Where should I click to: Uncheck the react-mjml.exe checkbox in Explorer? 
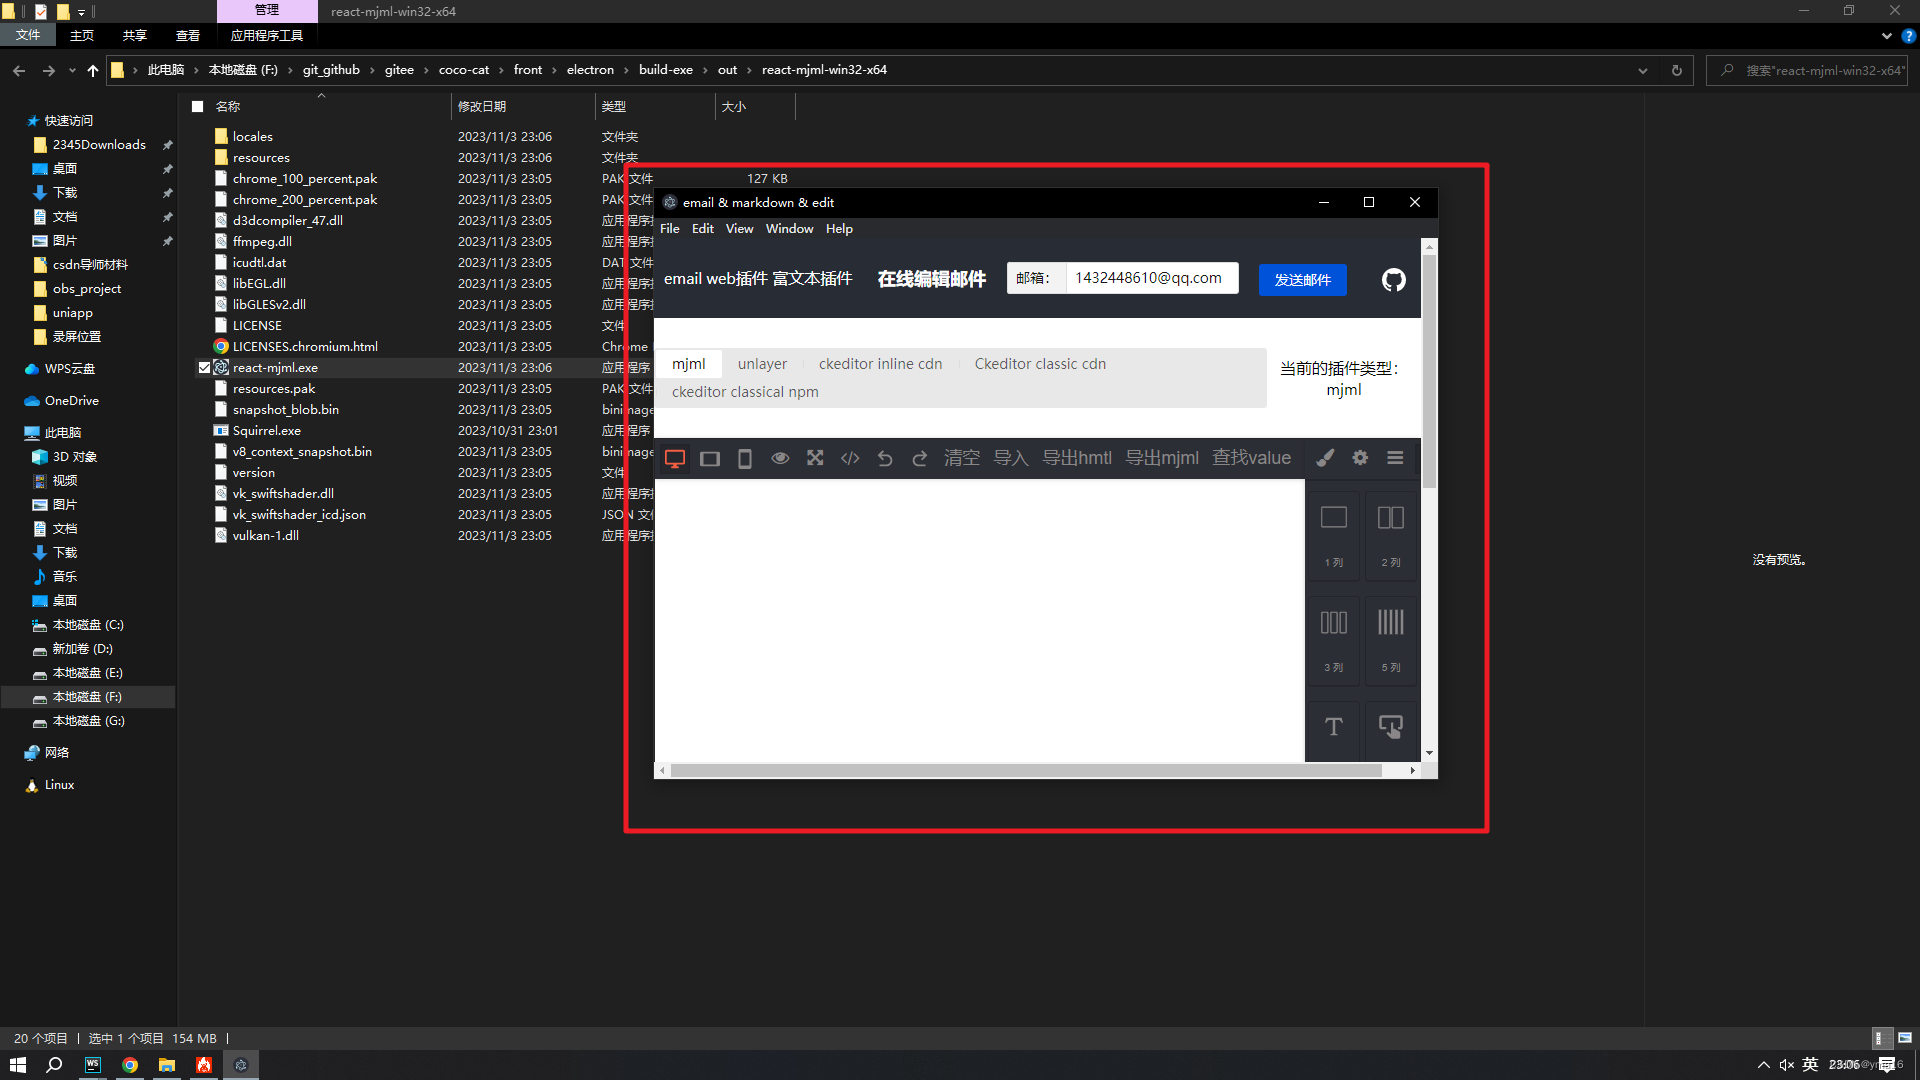(x=204, y=368)
